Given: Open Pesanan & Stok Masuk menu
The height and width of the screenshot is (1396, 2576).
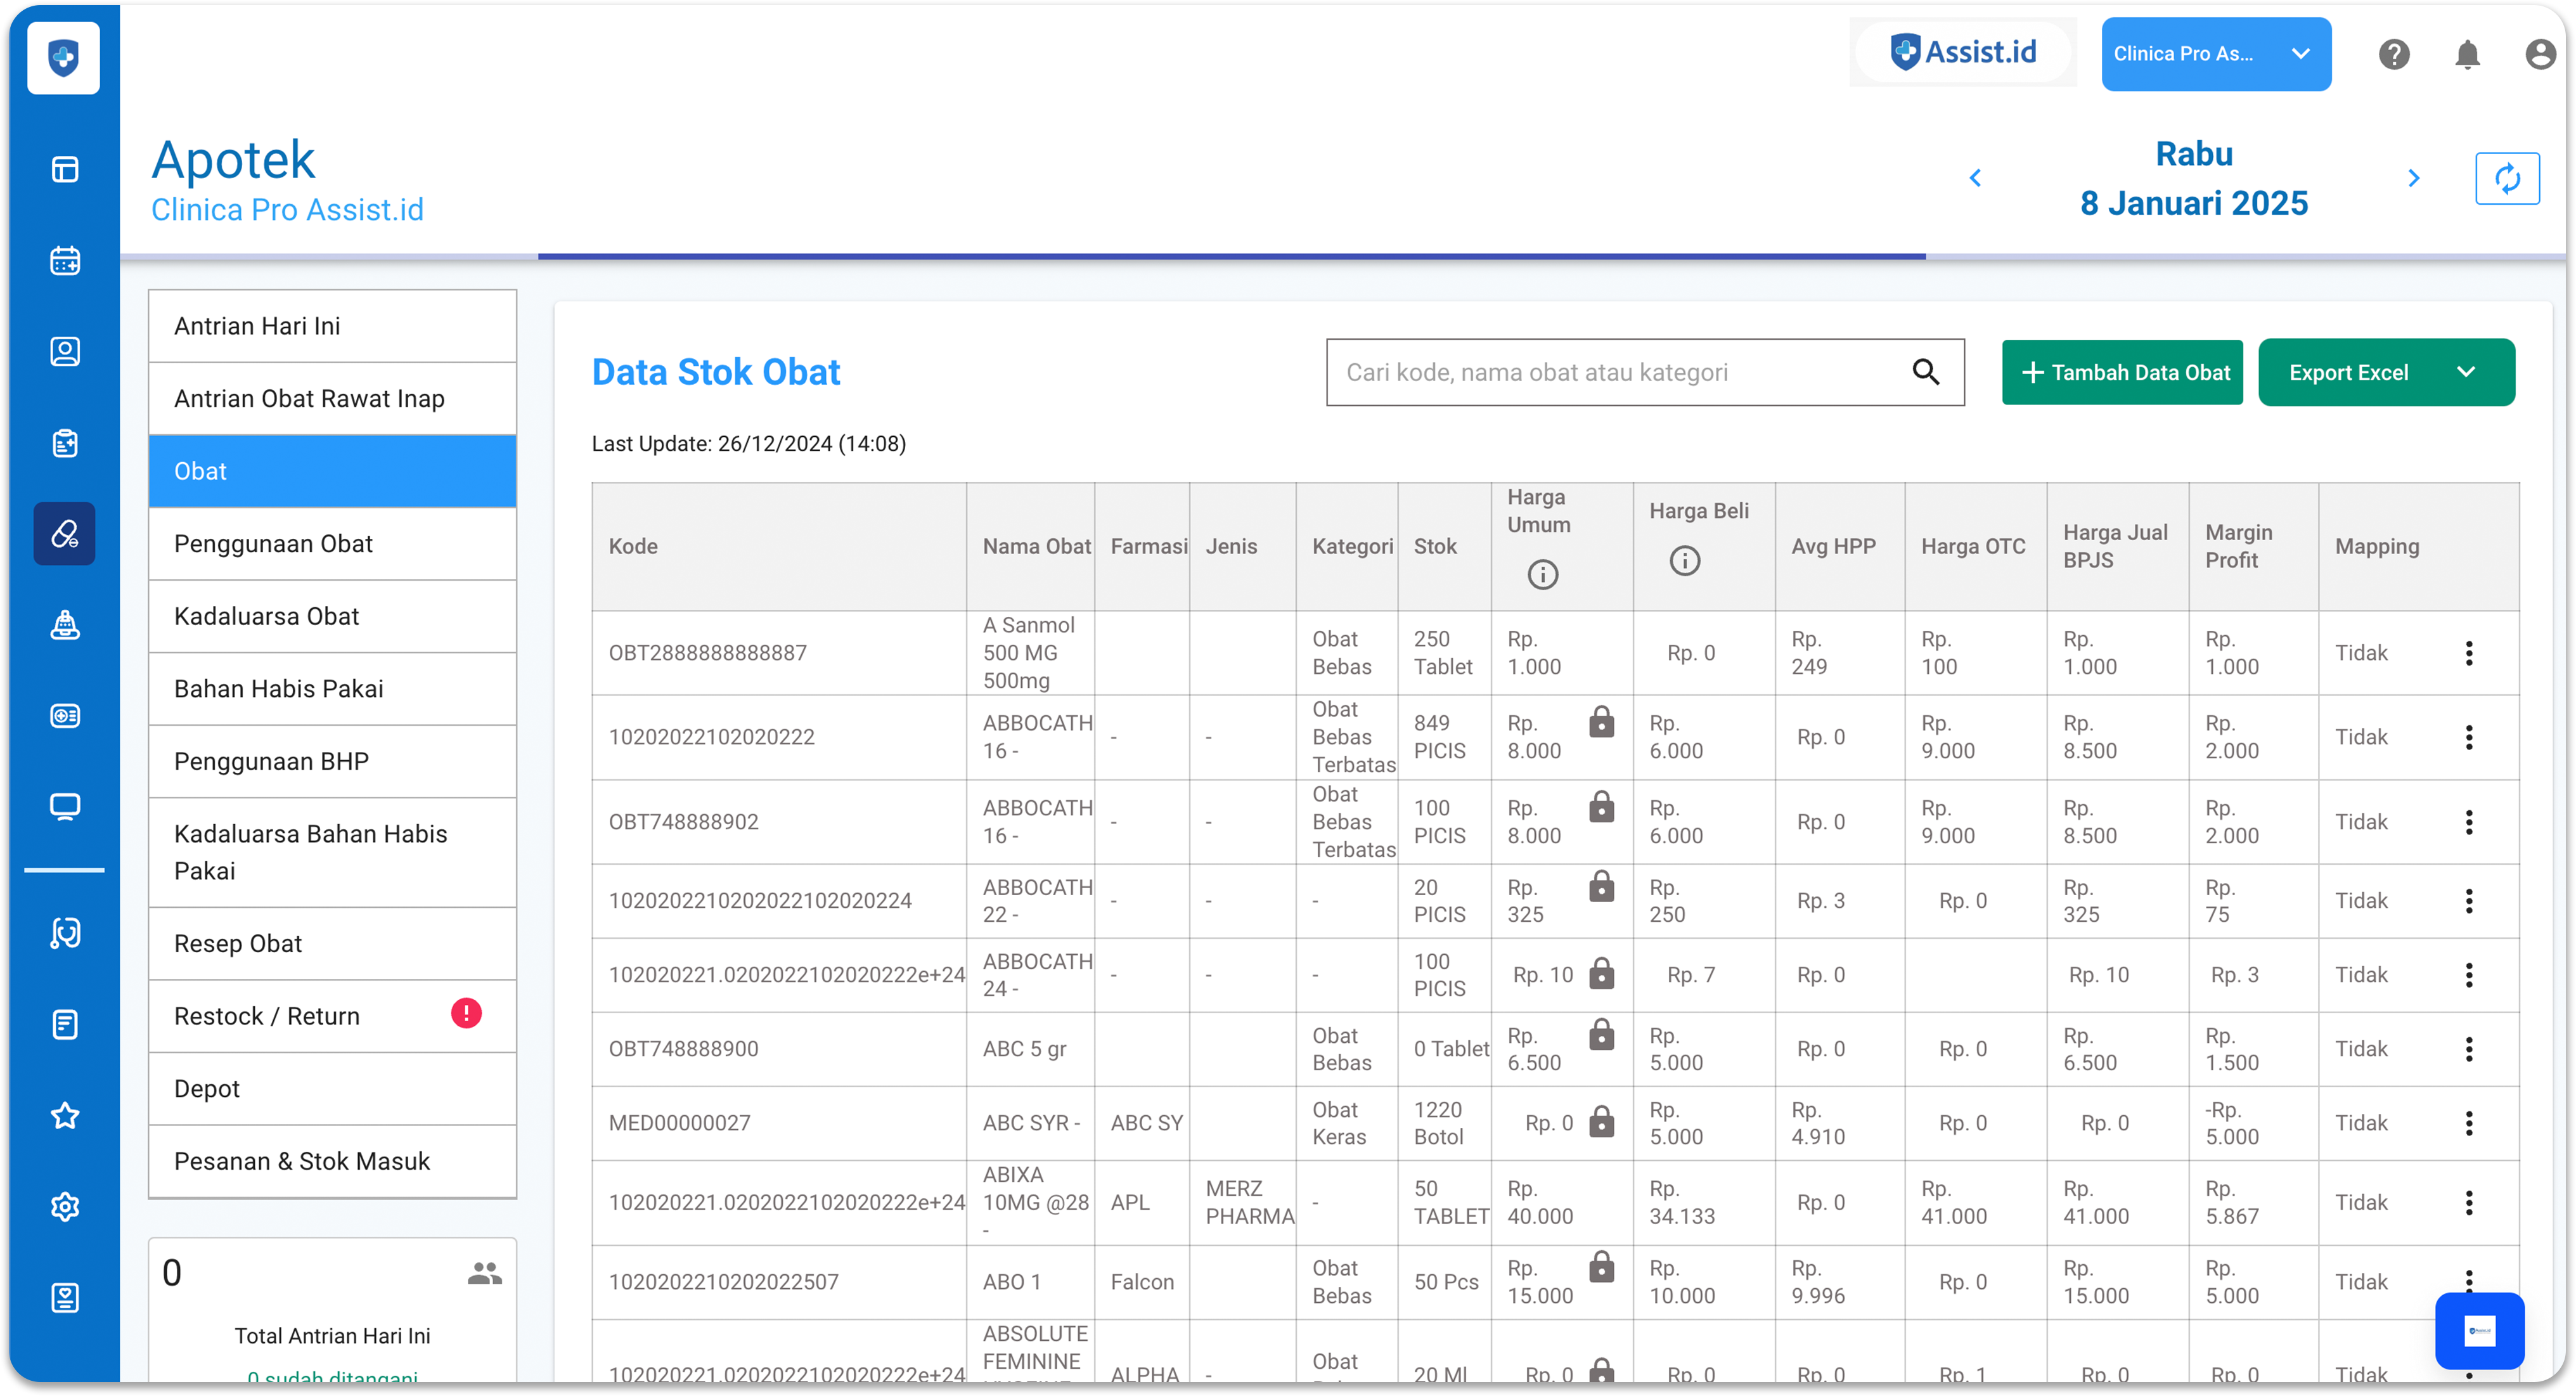Looking at the screenshot, I should point(332,1161).
